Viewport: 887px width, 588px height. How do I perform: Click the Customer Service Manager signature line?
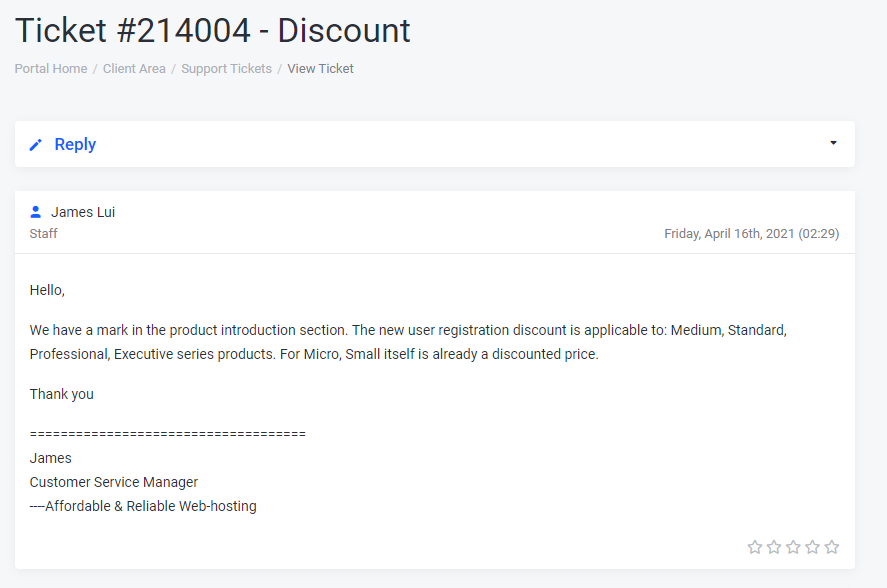pyautogui.click(x=114, y=482)
